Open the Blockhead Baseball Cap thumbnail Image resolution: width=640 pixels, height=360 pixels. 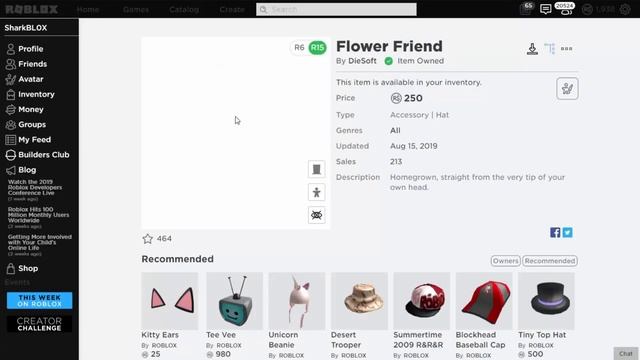[x=484, y=301]
